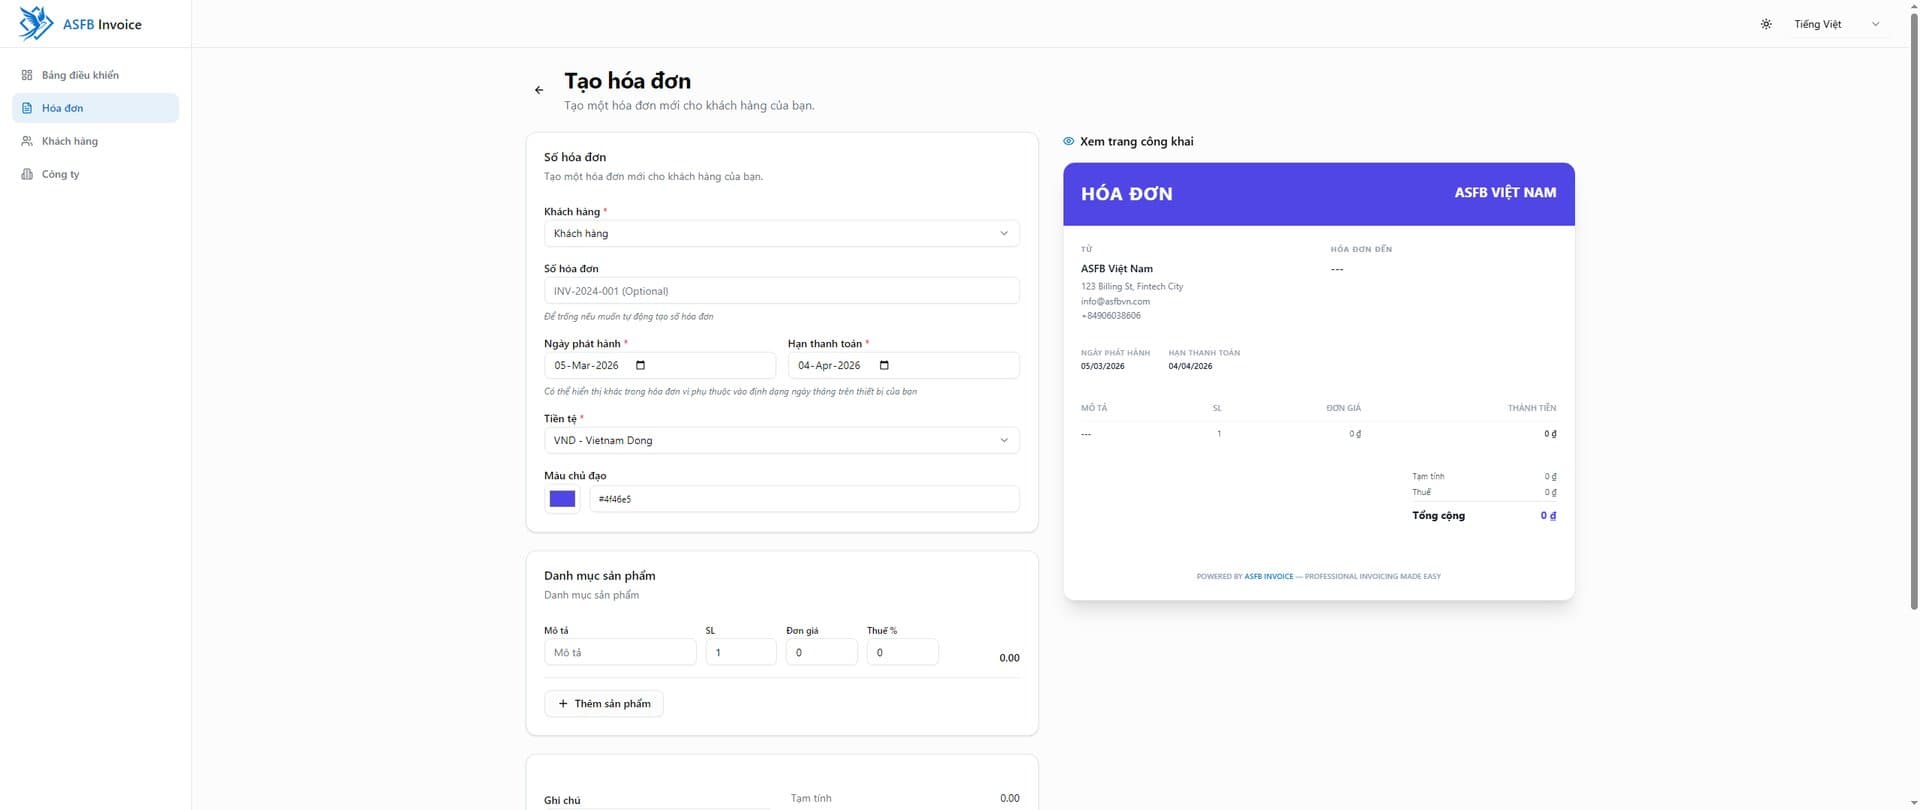Open the Tiếng Việt language selector

click(x=1836, y=24)
